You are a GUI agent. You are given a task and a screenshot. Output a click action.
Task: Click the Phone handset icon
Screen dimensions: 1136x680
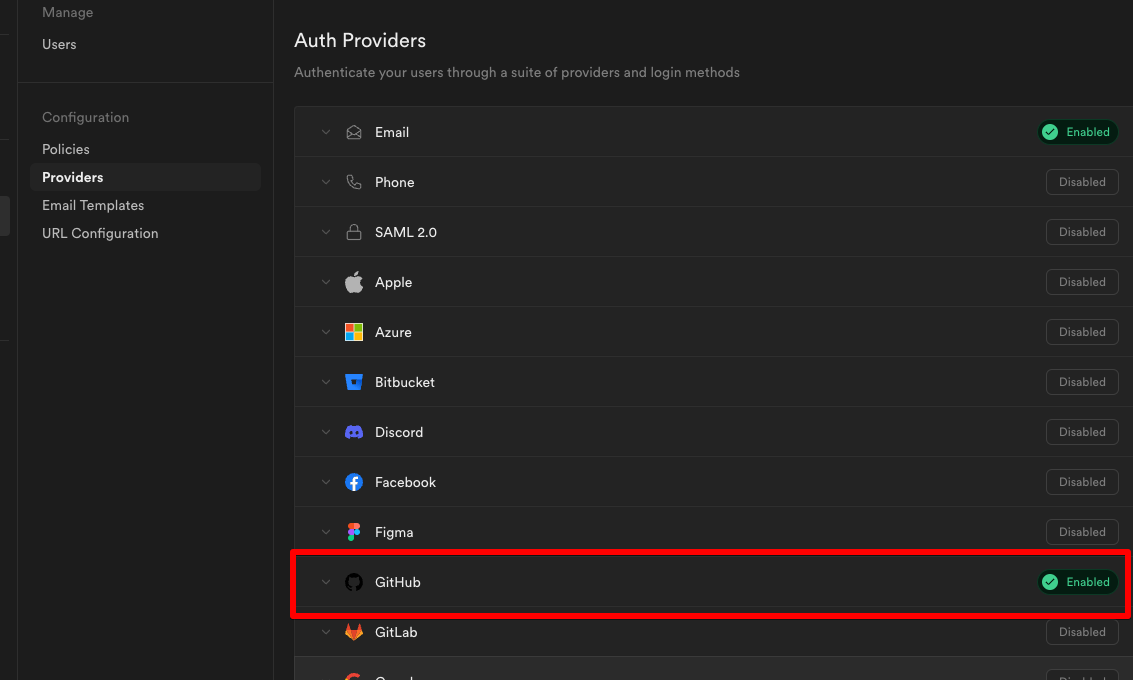(x=354, y=182)
